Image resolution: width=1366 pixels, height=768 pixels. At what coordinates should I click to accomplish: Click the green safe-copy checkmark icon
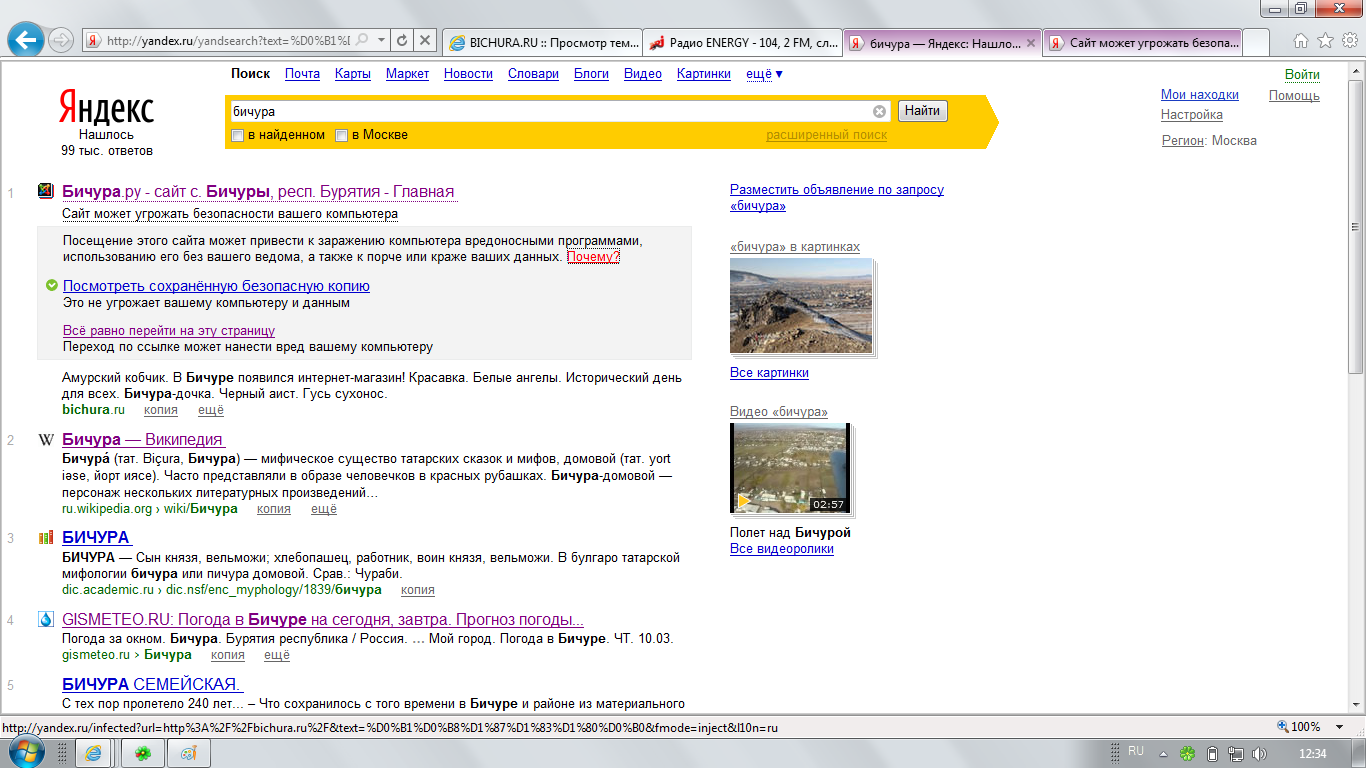tap(52, 286)
